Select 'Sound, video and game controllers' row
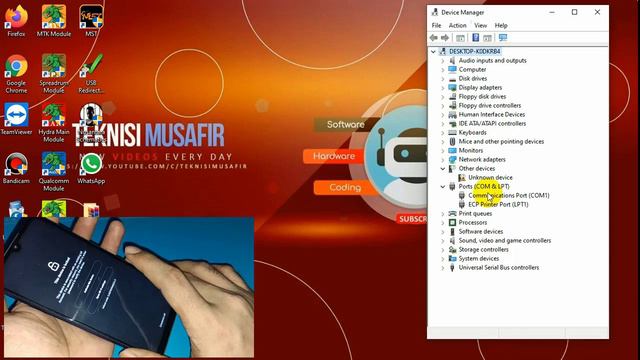This screenshot has width=640, height=360. tap(505, 240)
